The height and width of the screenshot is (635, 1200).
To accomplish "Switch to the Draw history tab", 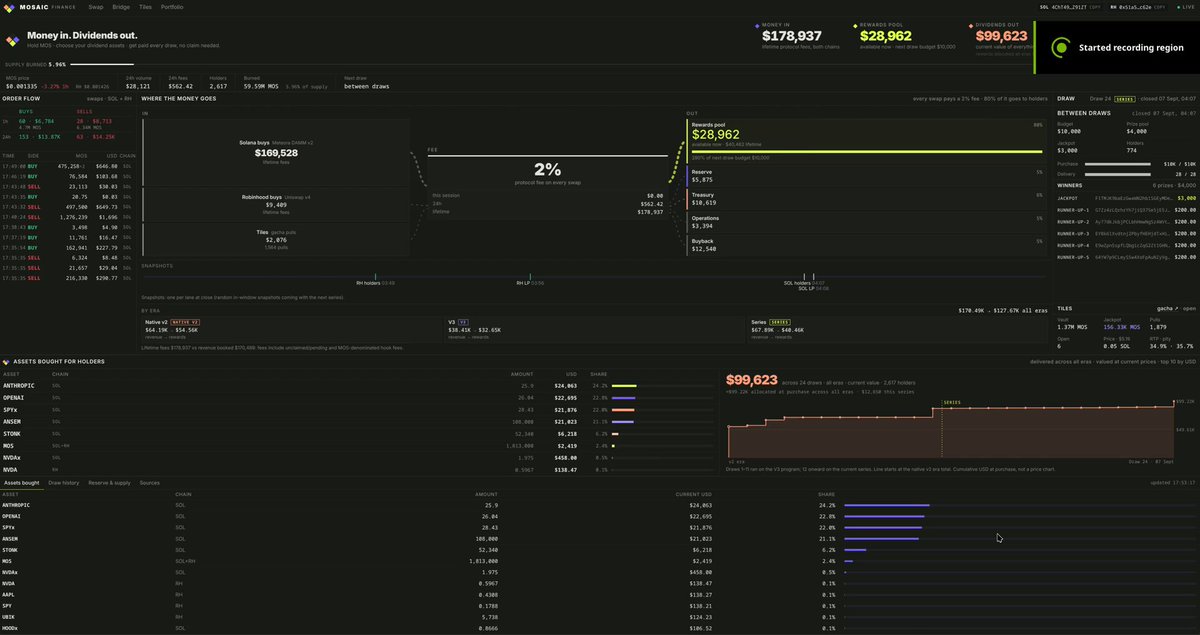I will [x=63, y=483].
